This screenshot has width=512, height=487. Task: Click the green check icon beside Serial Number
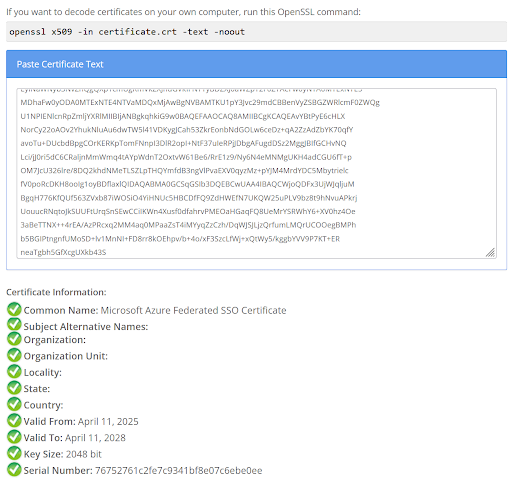tap(14, 470)
